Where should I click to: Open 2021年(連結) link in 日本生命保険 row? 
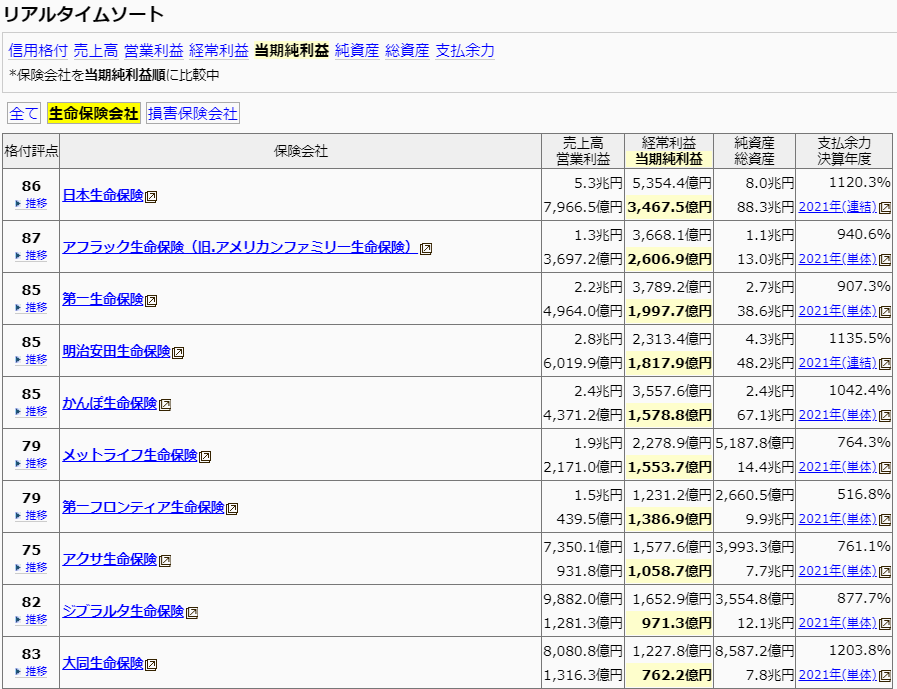point(838,207)
